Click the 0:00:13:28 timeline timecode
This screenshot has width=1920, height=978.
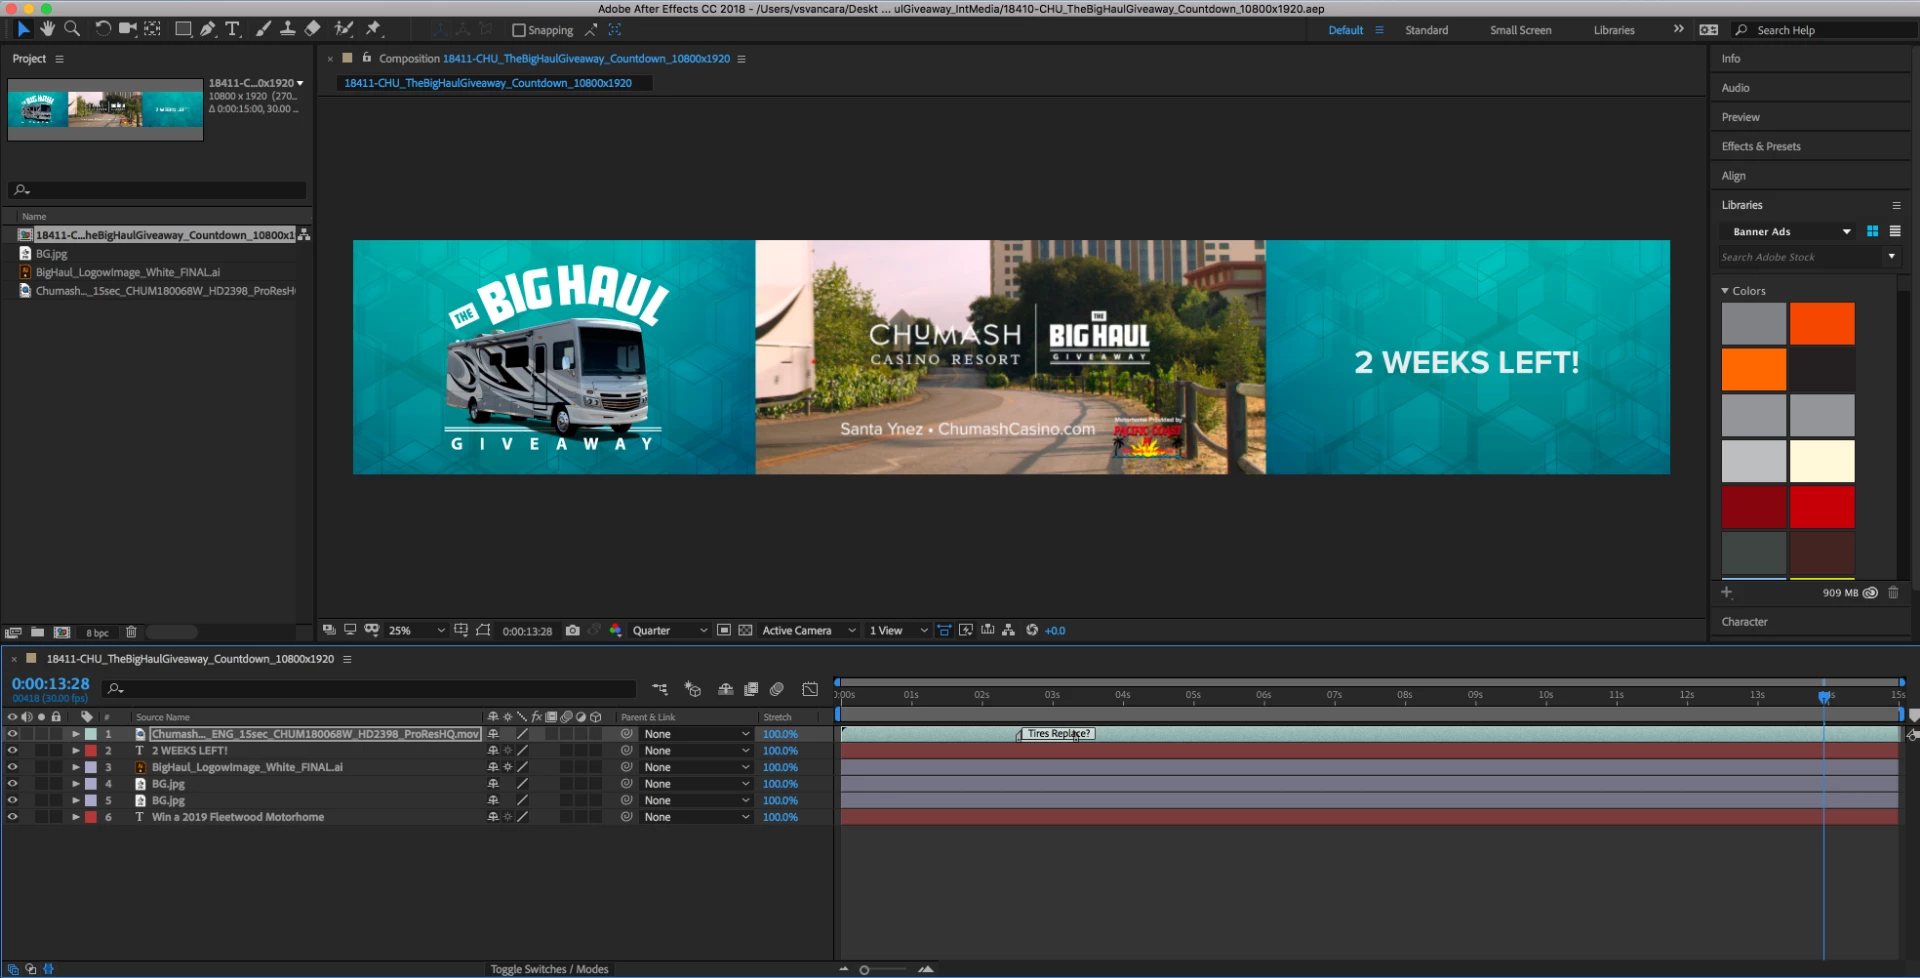tap(51, 684)
